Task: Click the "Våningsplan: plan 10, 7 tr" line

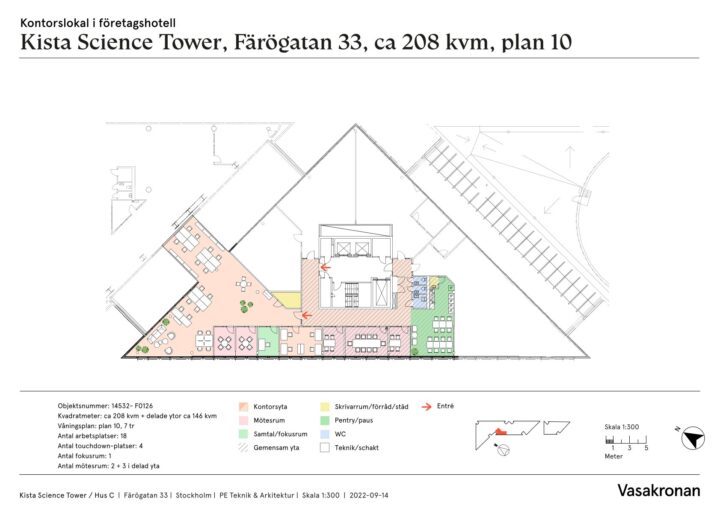Action: 96,426
